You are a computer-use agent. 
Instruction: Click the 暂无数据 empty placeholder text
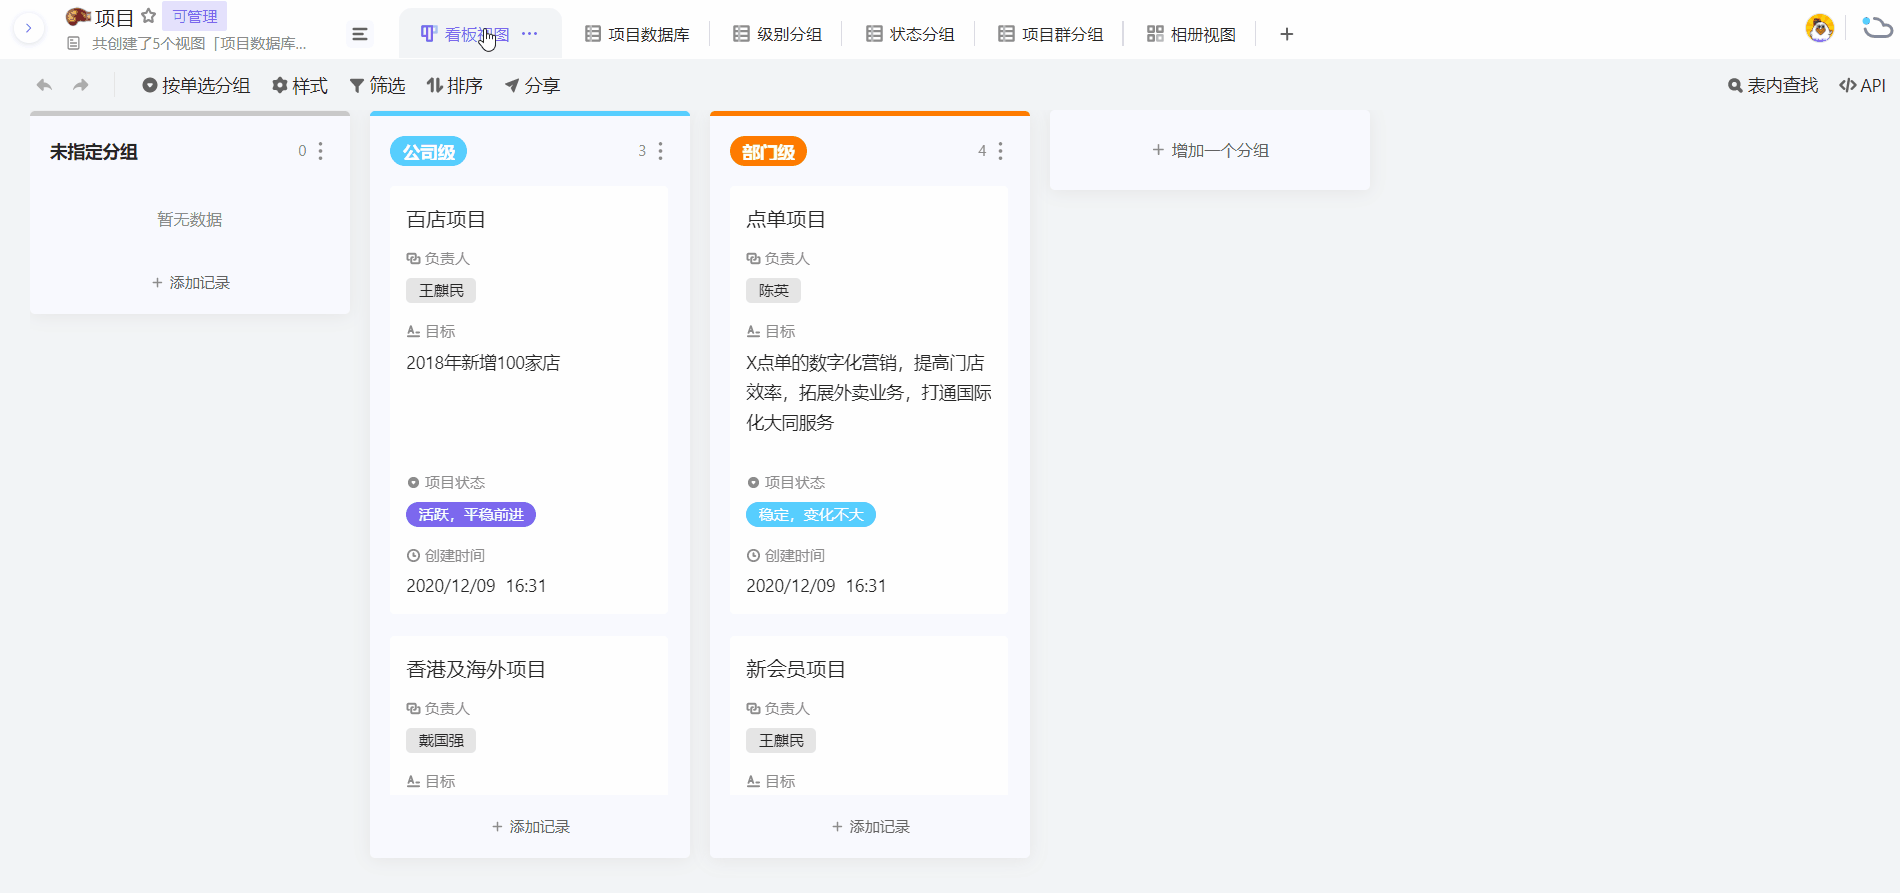190,220
